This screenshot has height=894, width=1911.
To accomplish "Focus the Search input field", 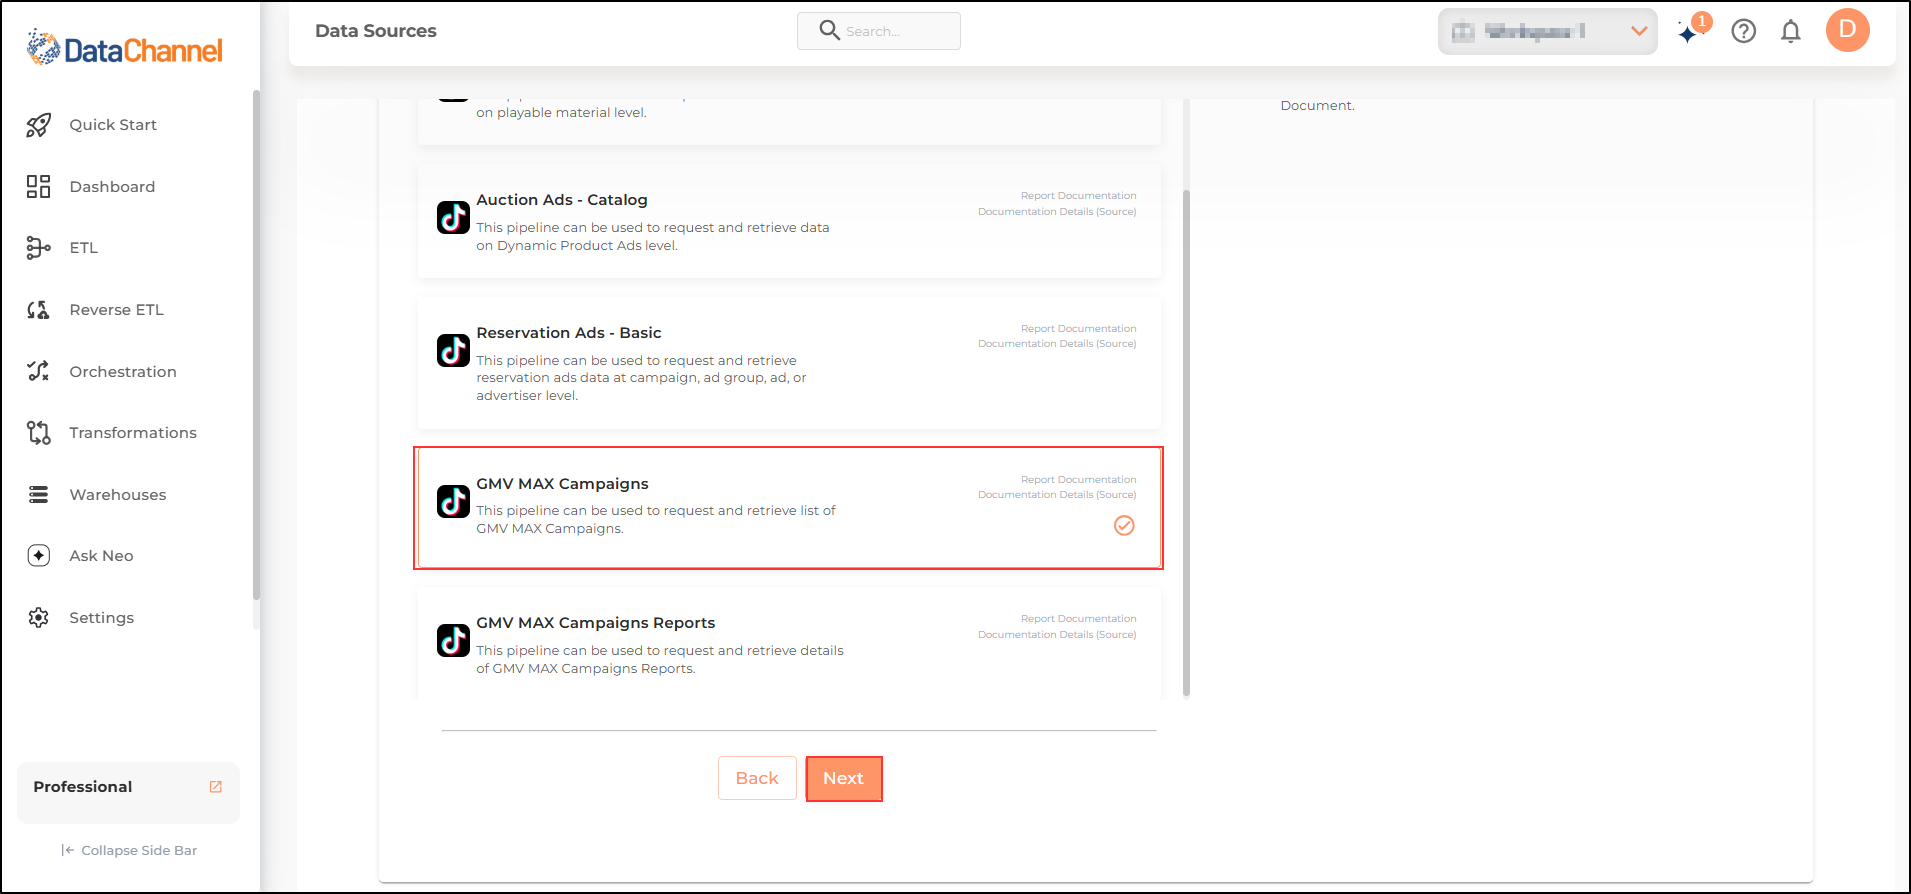I will tap(879, 31).
